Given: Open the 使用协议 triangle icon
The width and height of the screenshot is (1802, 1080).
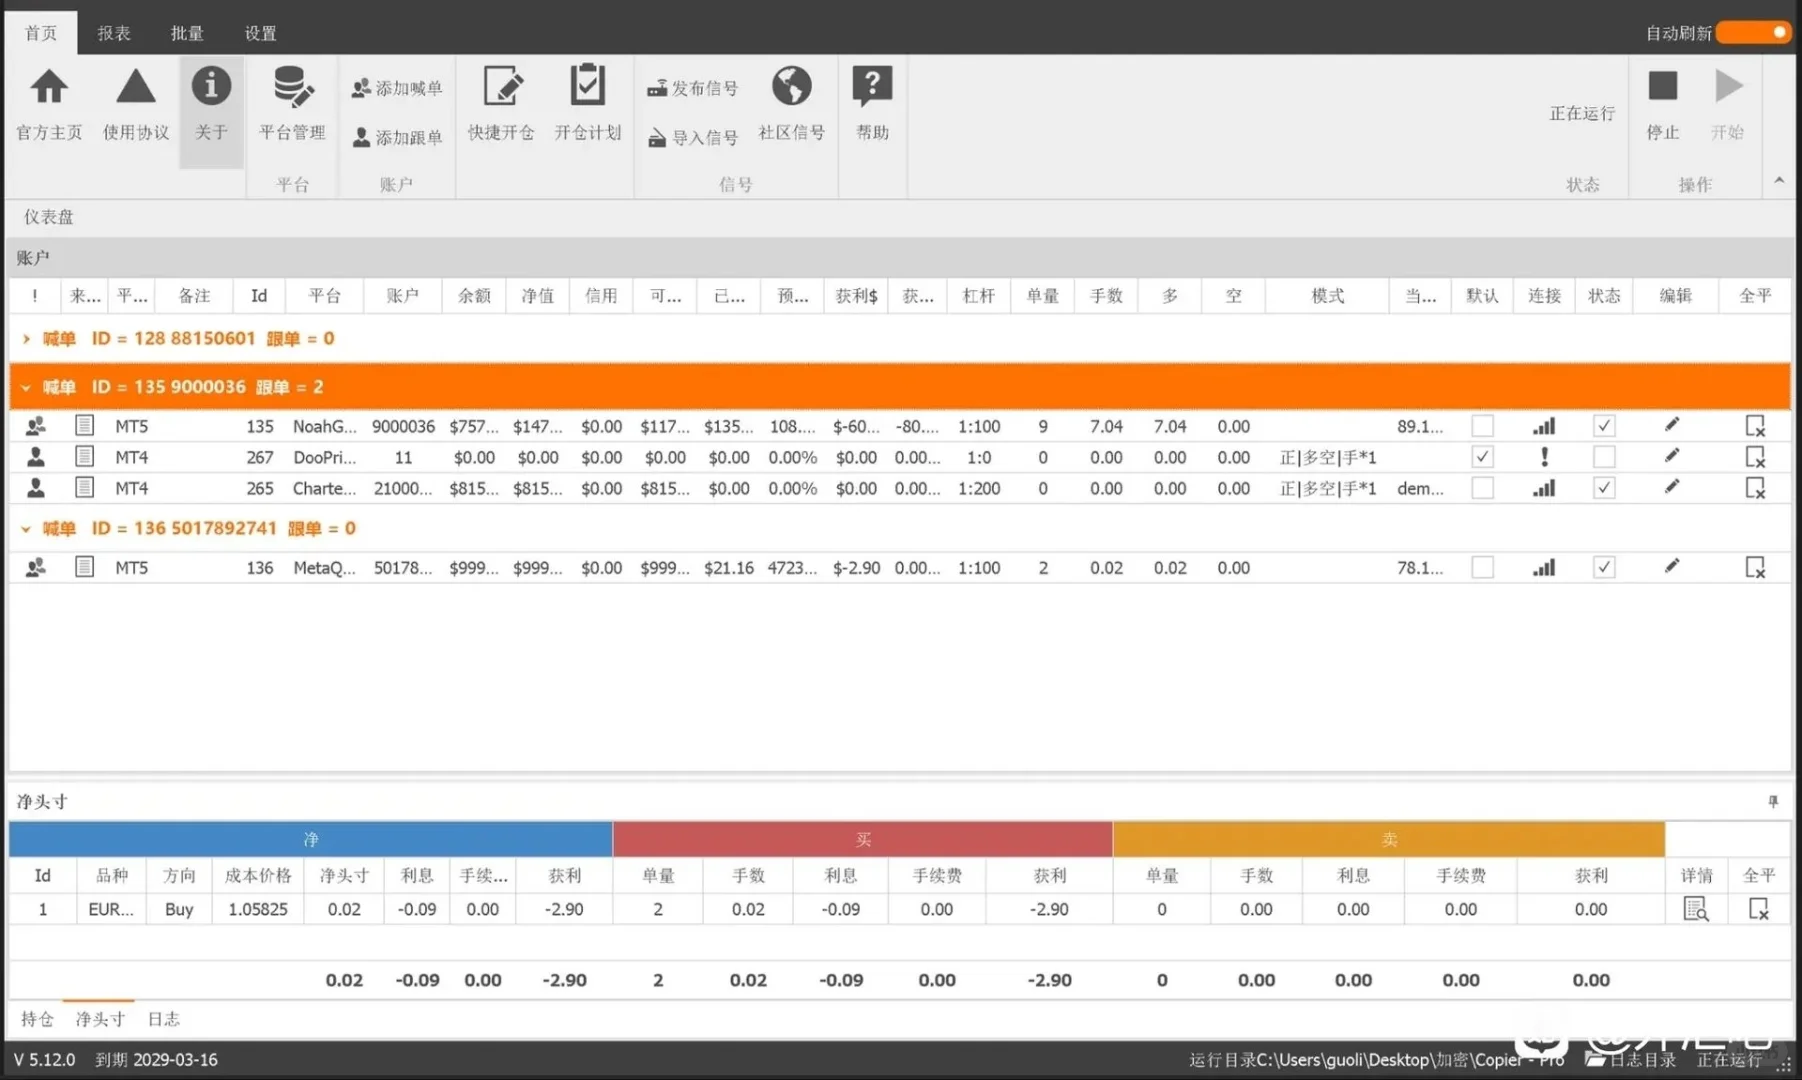Looking at the screenshot, I should 135,87.
